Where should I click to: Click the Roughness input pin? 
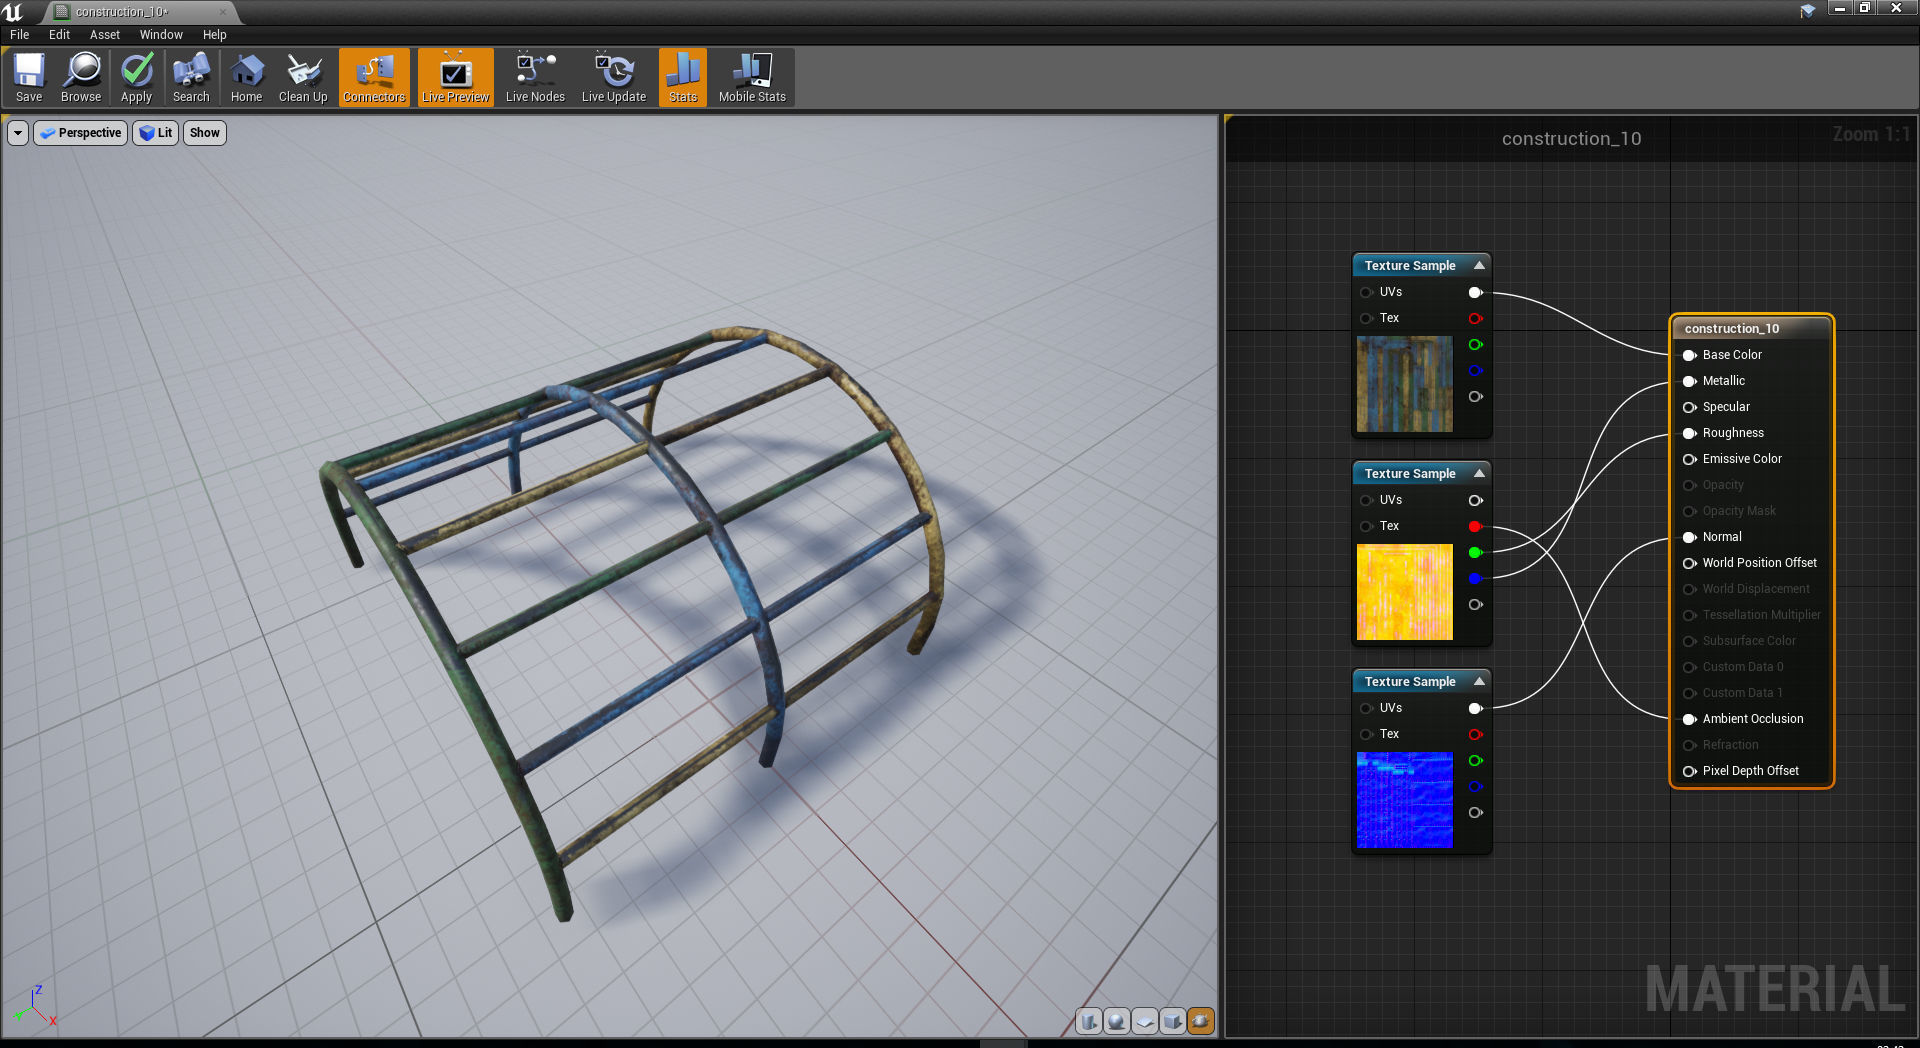point(1690,433)
